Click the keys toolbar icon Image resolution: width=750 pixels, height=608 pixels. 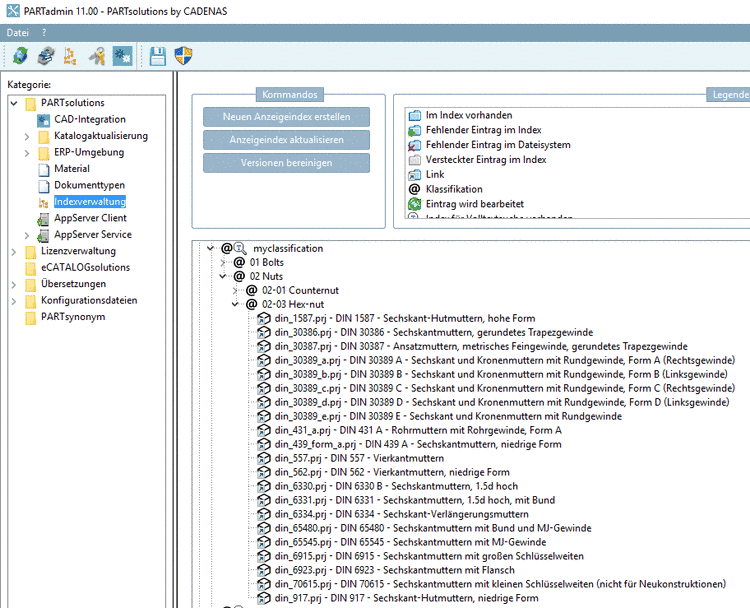[96, 57]
